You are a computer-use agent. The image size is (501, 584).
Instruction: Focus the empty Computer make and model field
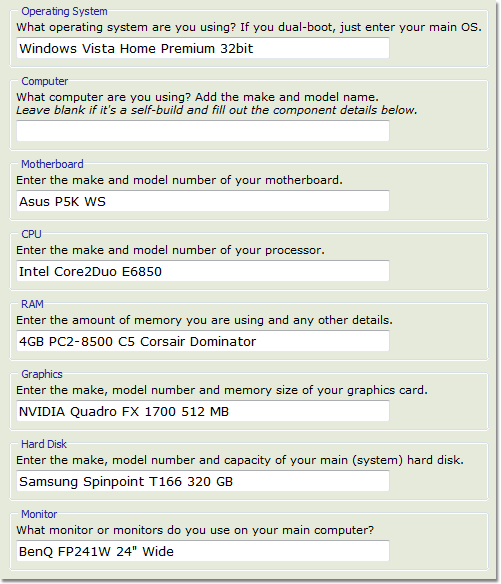pos(203,131)
